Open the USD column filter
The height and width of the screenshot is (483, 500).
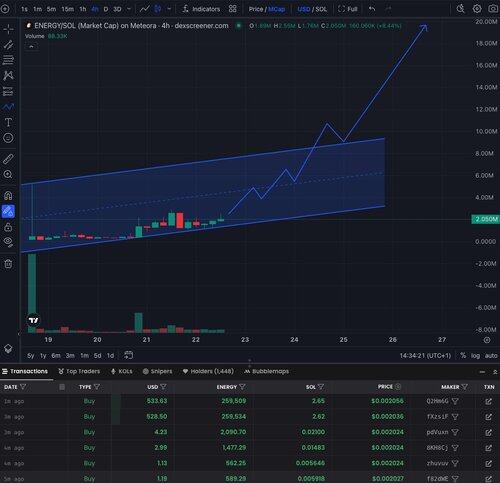tap(163, 387)
